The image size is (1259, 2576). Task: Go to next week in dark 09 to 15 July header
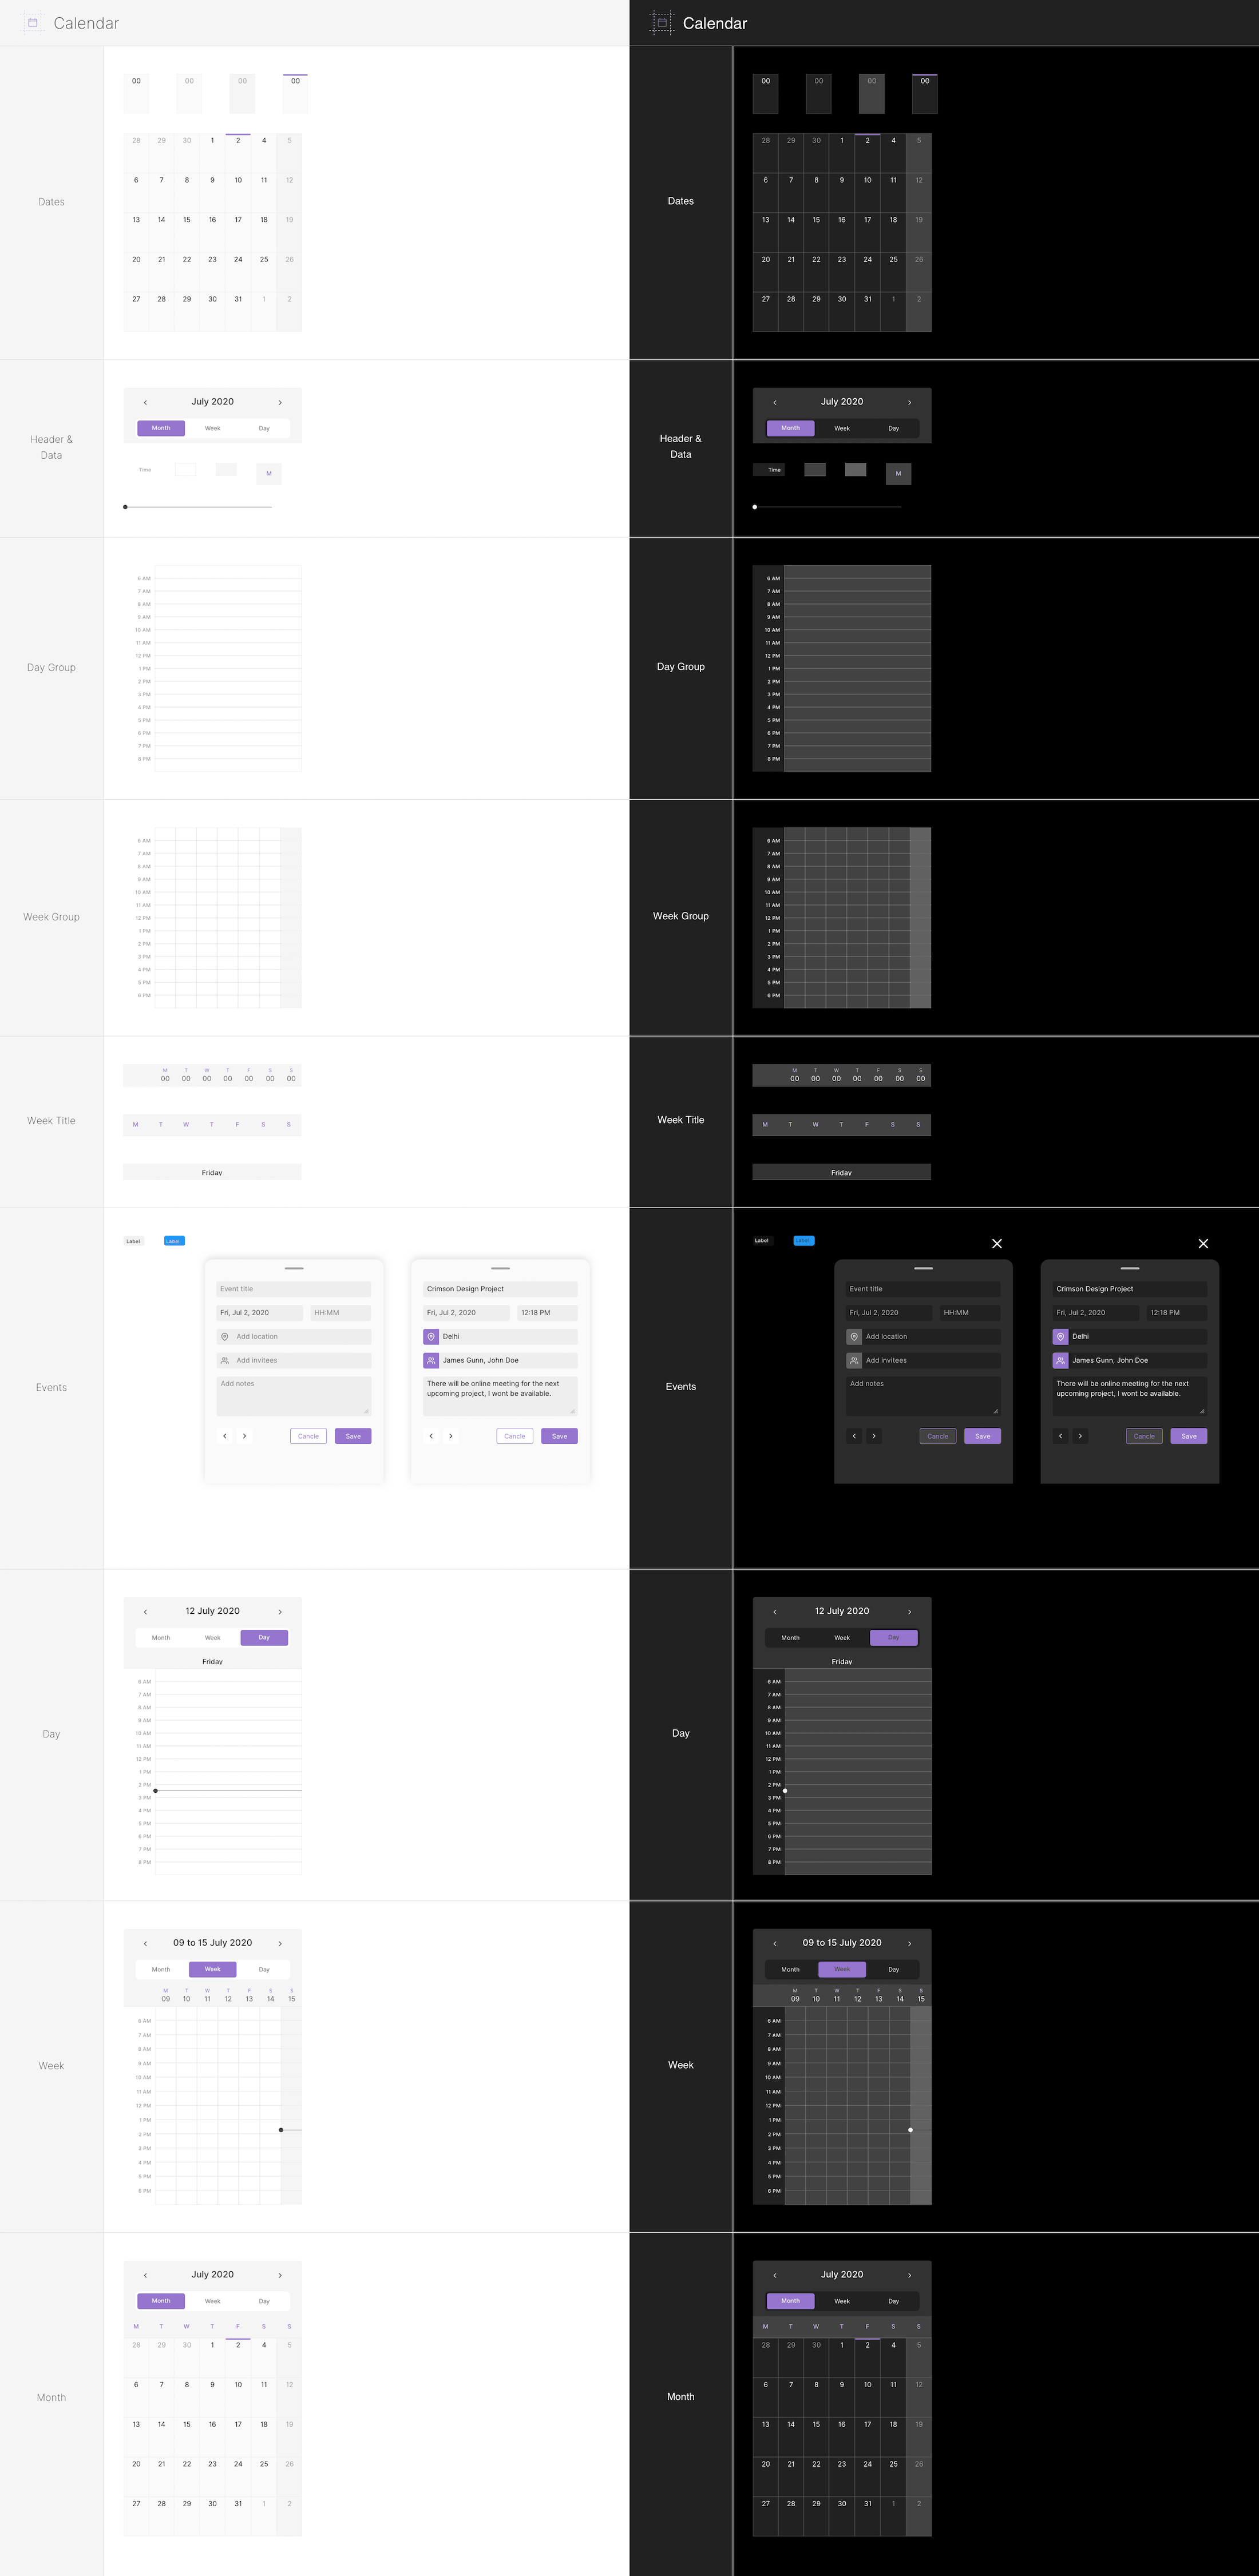(909, 1943)
